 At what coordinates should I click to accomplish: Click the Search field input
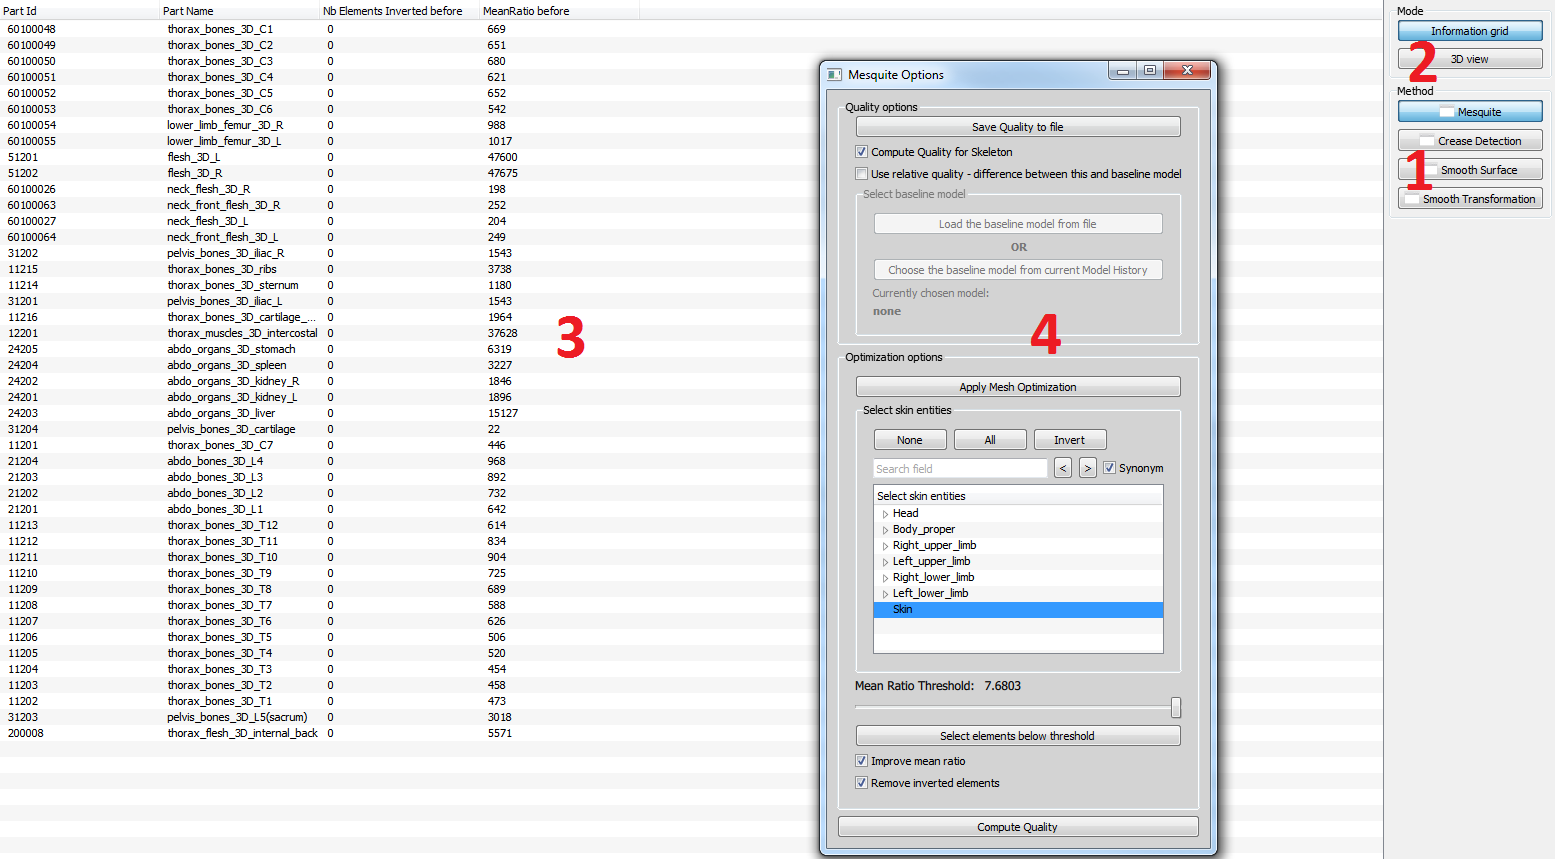click(x=960, y=469)
